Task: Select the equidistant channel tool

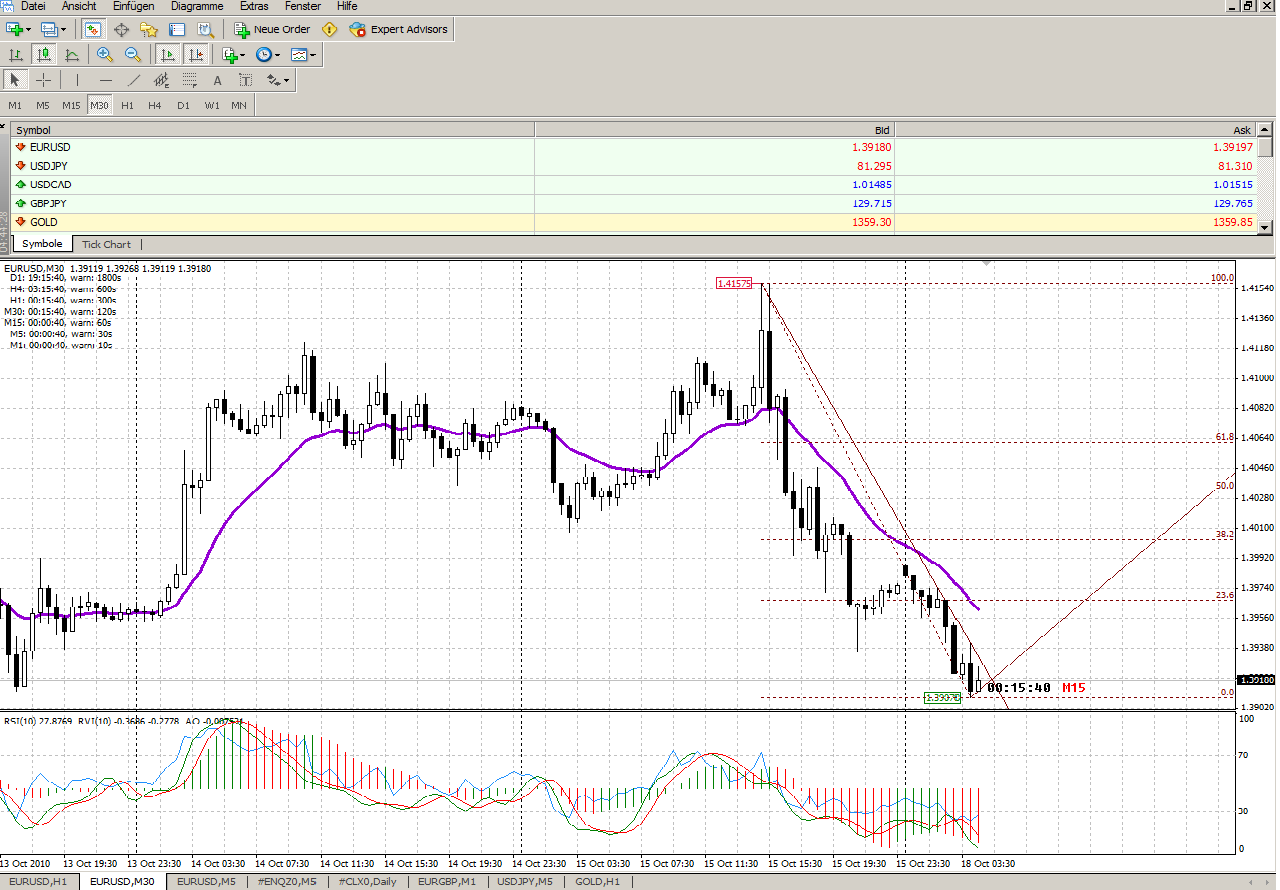Action: point(161,80)
